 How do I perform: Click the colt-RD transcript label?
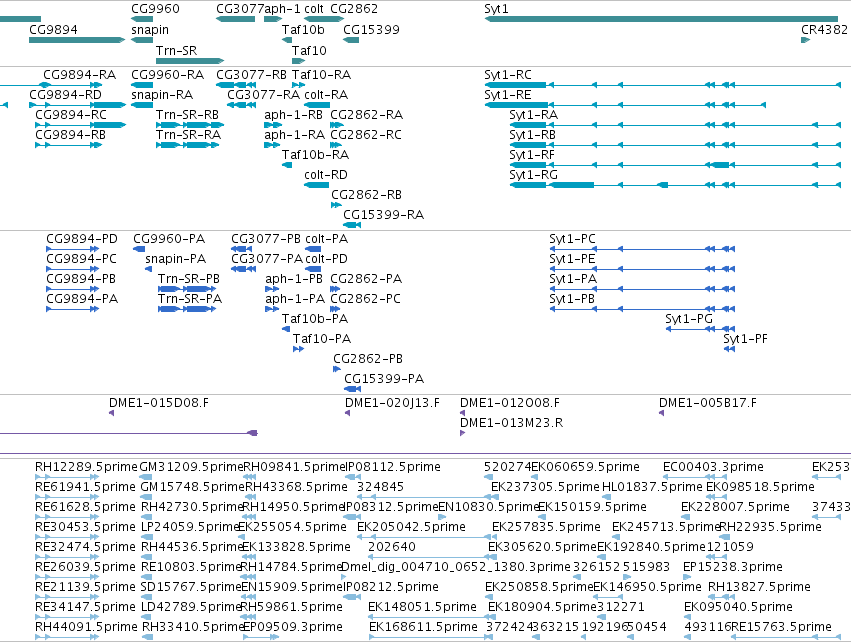pos(326,175)
